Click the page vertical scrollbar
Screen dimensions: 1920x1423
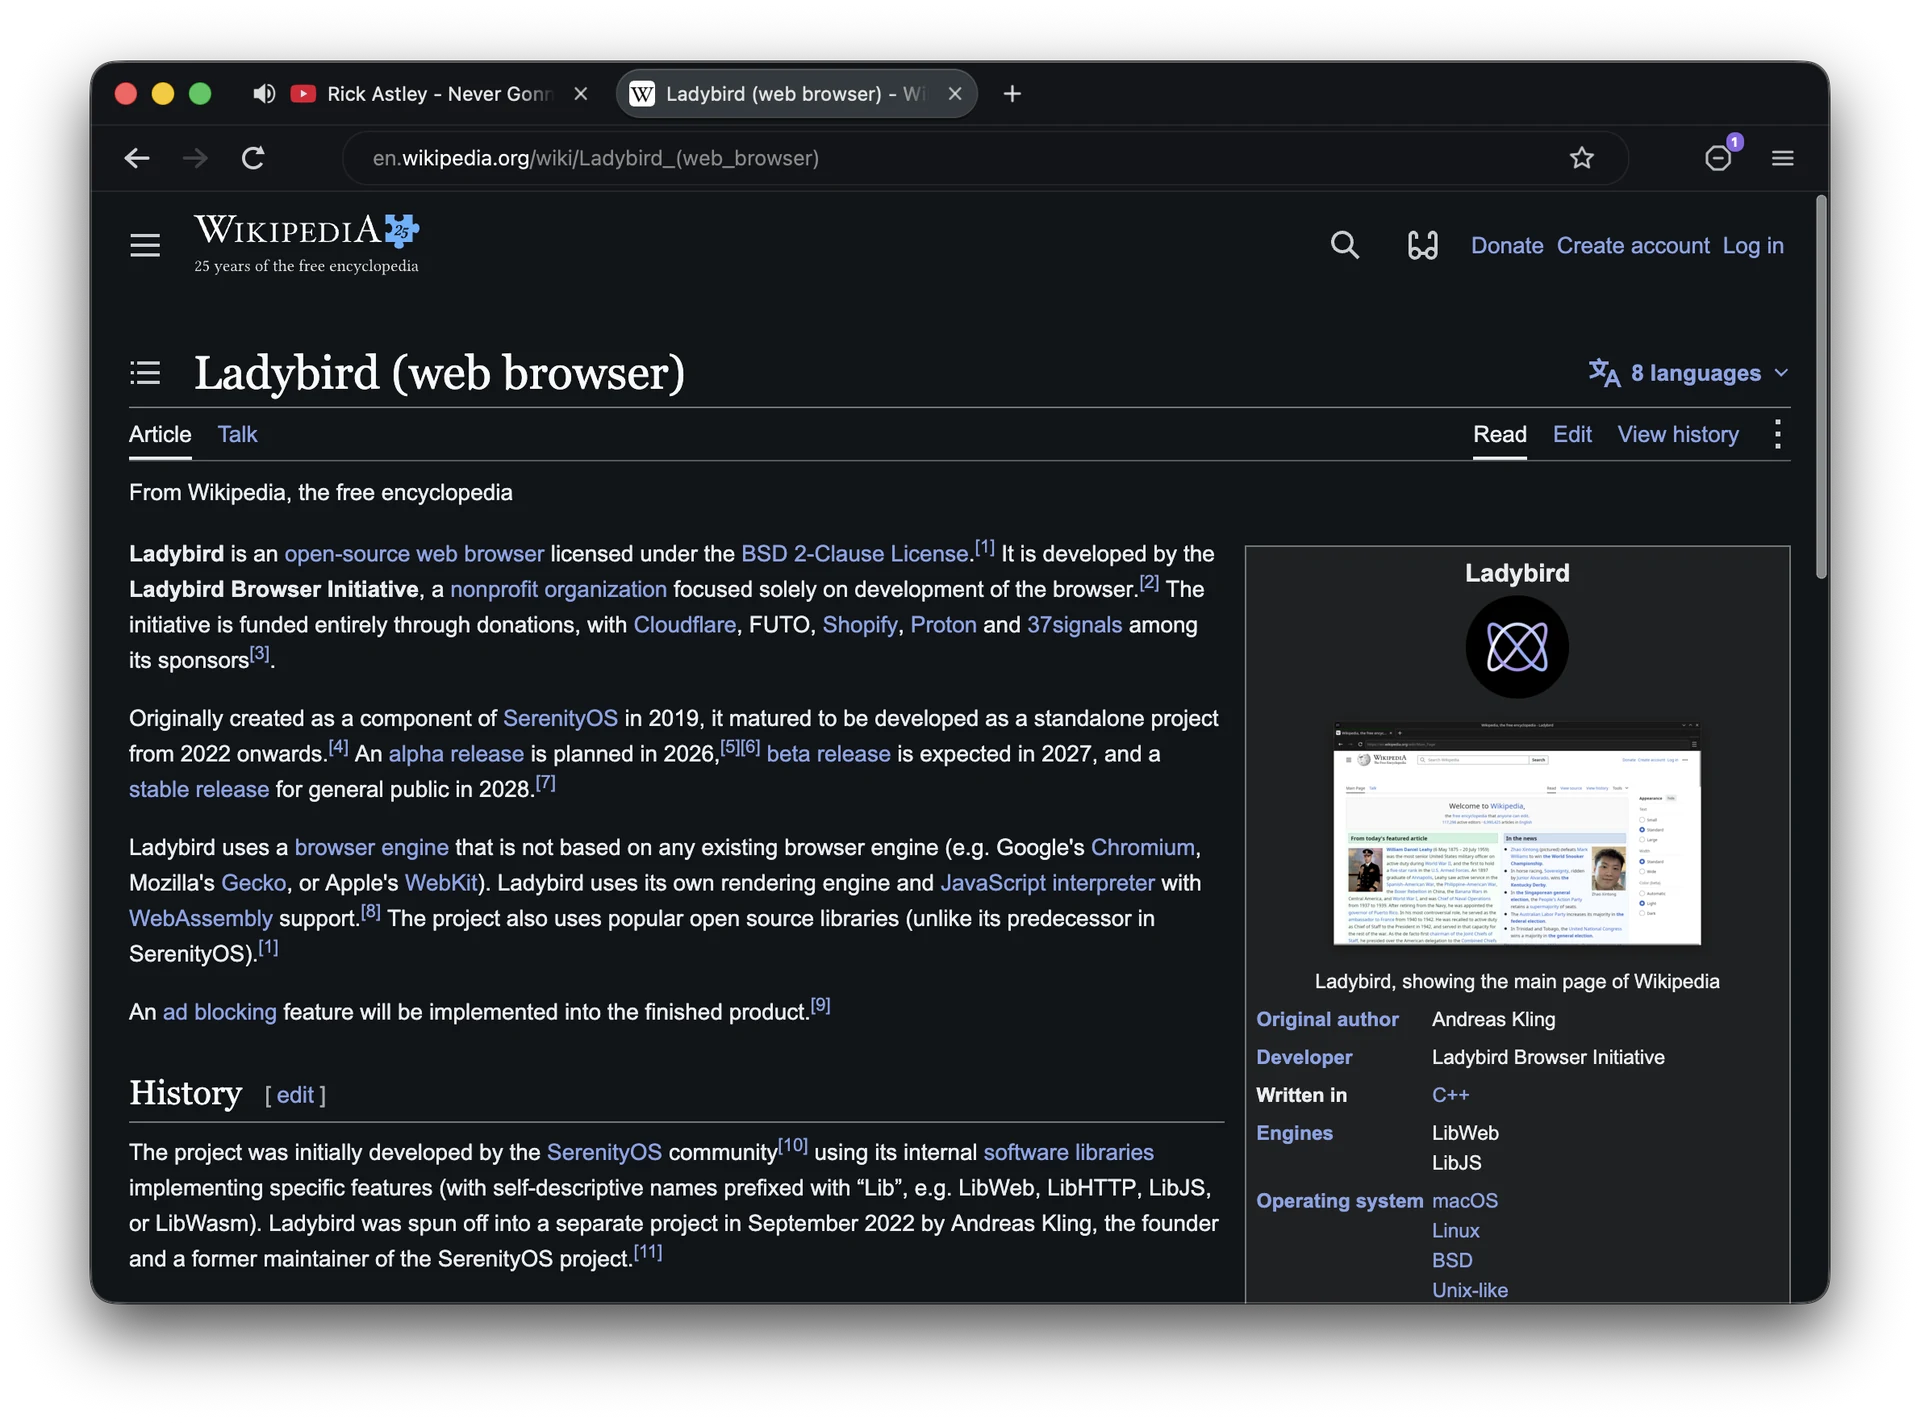pos(1821,387)
